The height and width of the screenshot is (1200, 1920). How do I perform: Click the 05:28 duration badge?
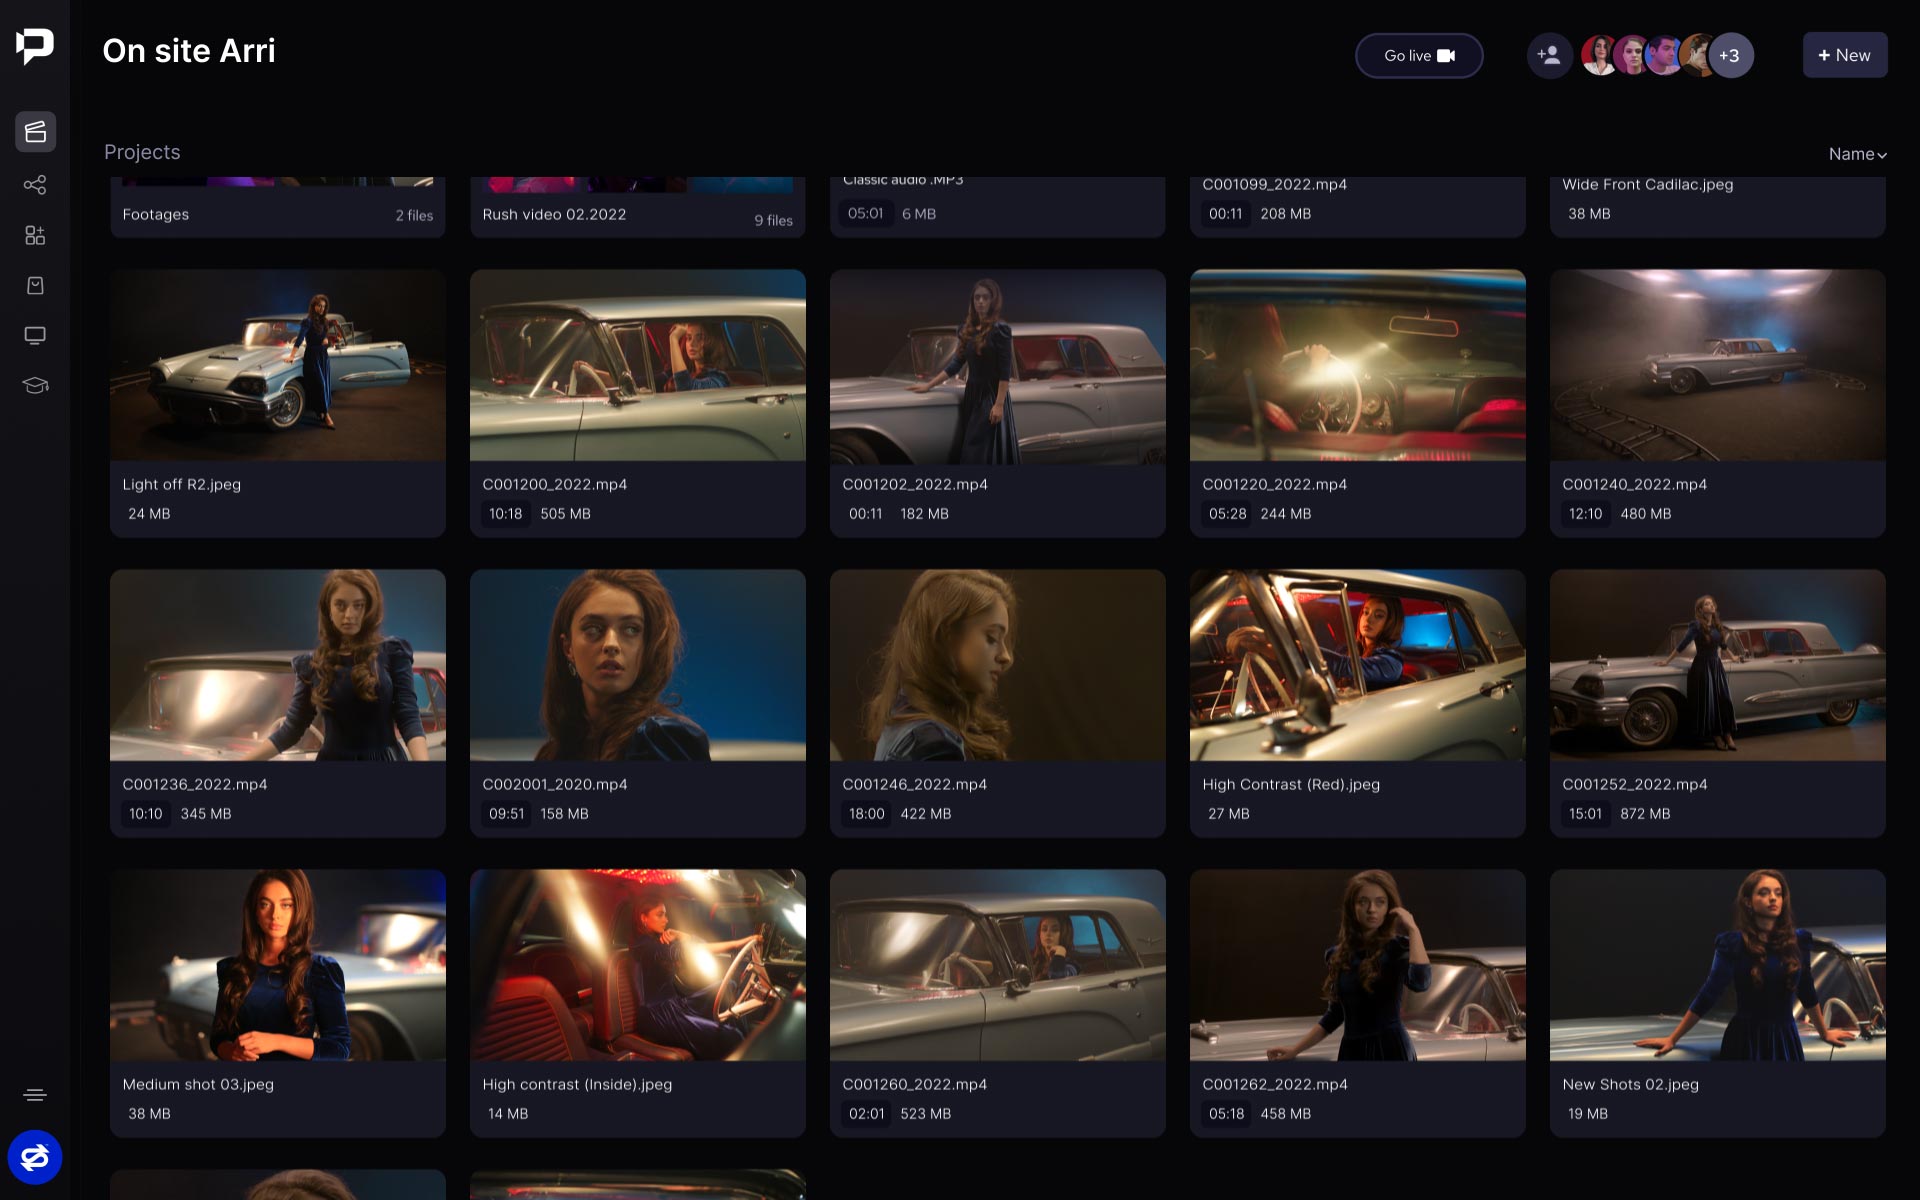coord(1227,514)
